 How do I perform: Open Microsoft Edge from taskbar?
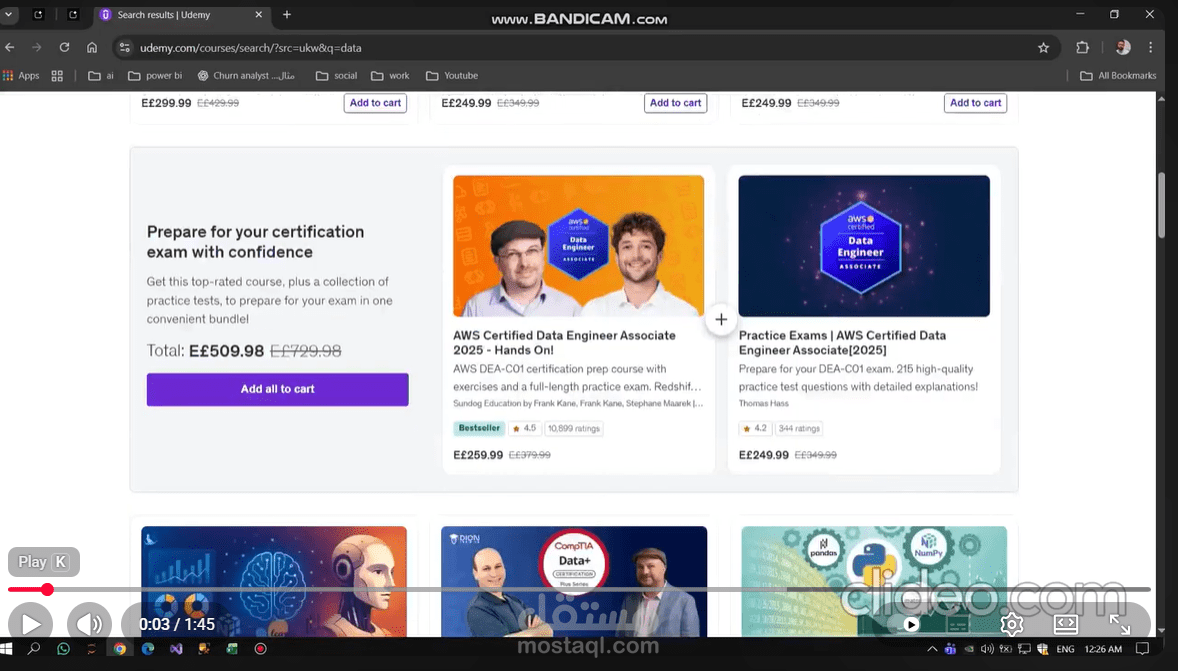tap(148, 648)
